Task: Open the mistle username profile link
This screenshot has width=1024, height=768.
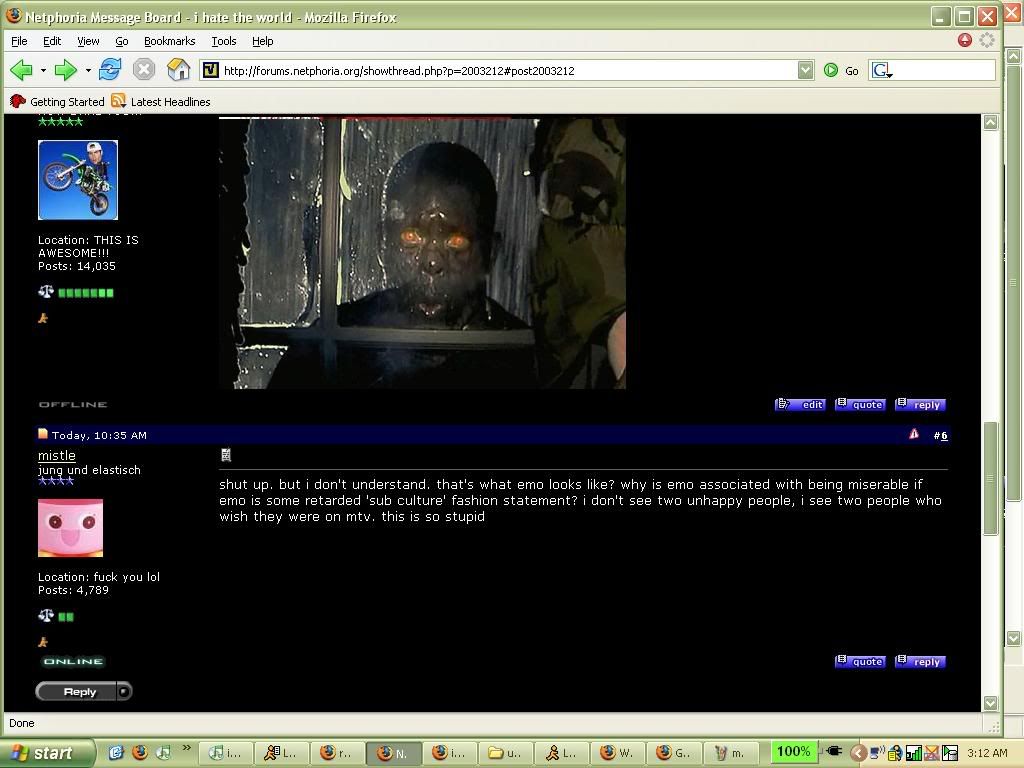Action: (57, 455)
